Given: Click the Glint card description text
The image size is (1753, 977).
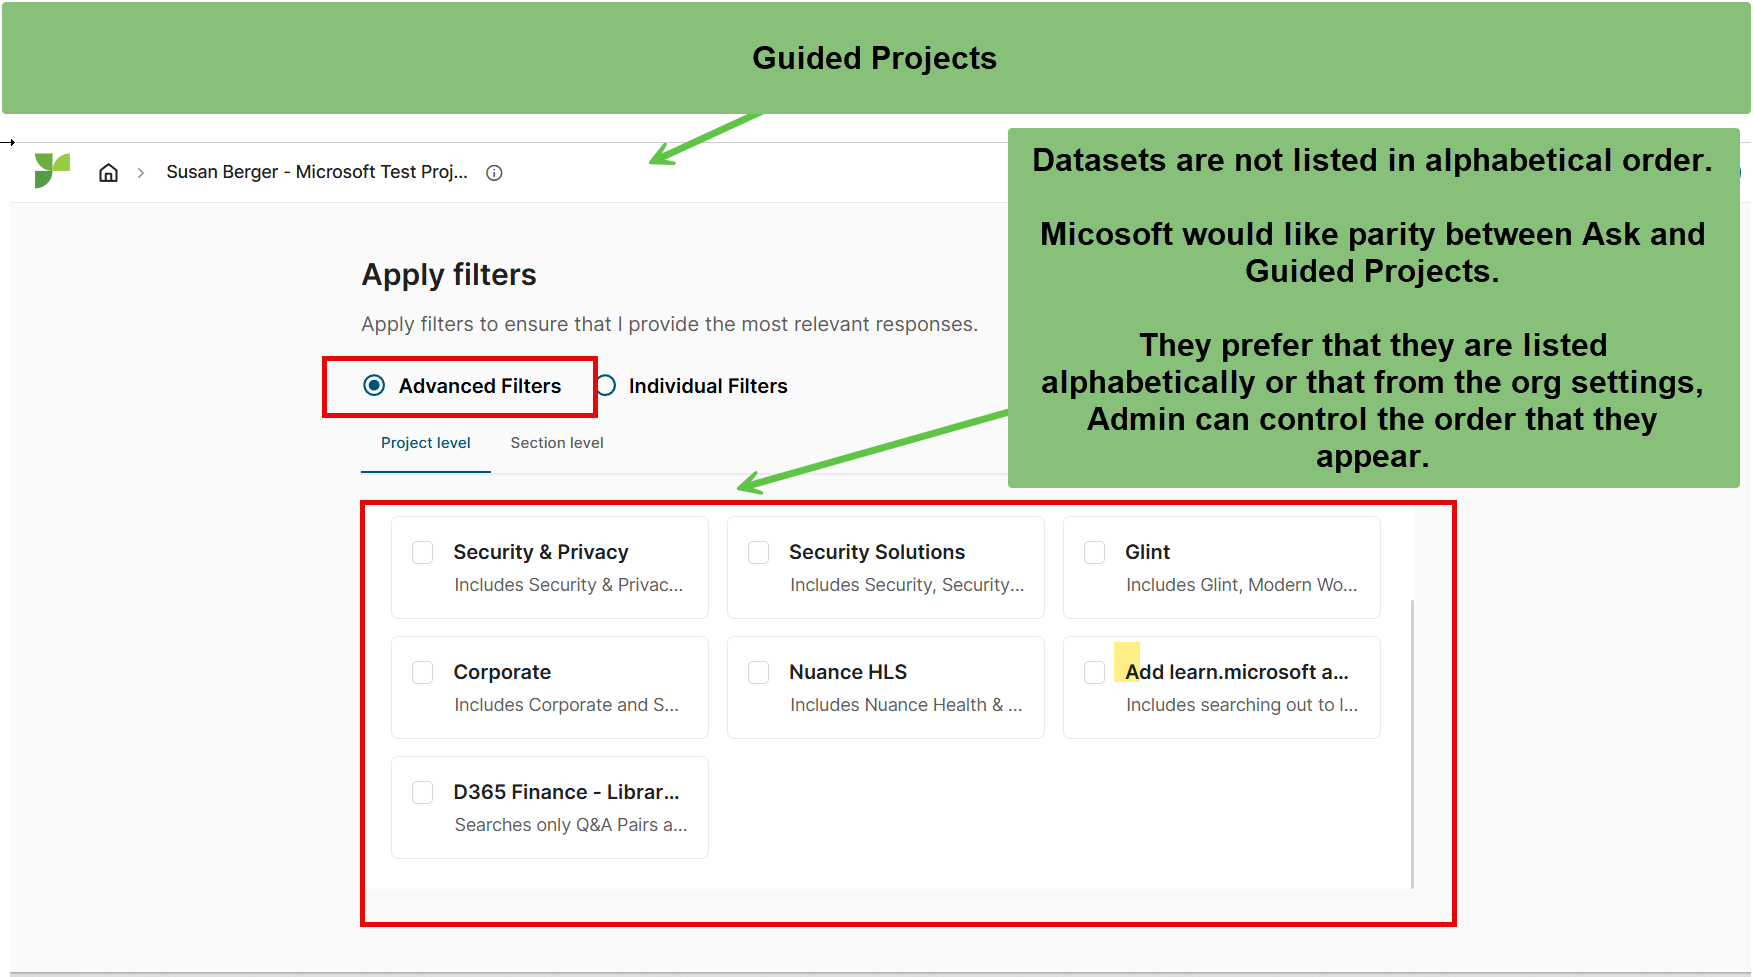Looking at the screenshot, I should pos(1242,585).
